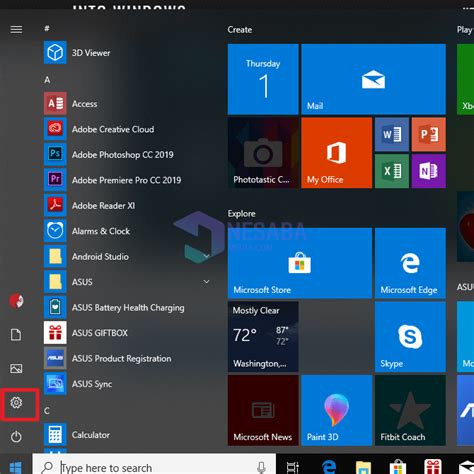Viewport: 474px width, 474px height.
Task: Click the Create group title
Action: (240, 30)
